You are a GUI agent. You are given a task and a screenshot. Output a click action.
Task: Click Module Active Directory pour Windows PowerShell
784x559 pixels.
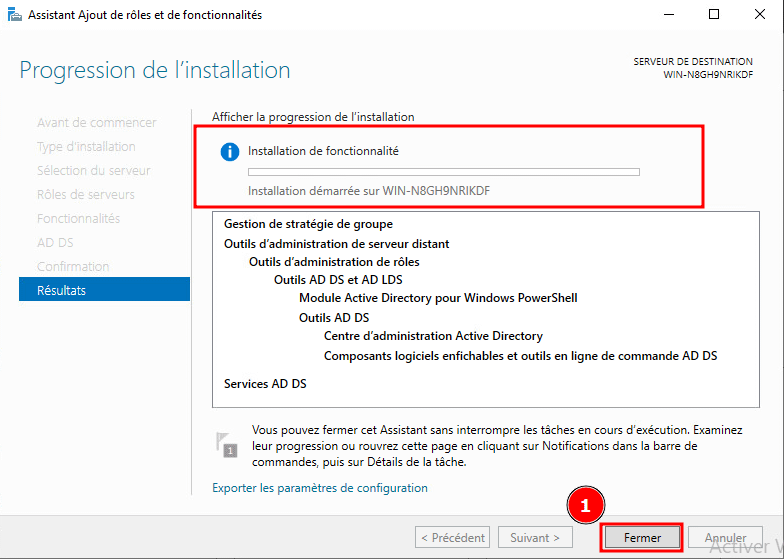click(x=438, y=298)
